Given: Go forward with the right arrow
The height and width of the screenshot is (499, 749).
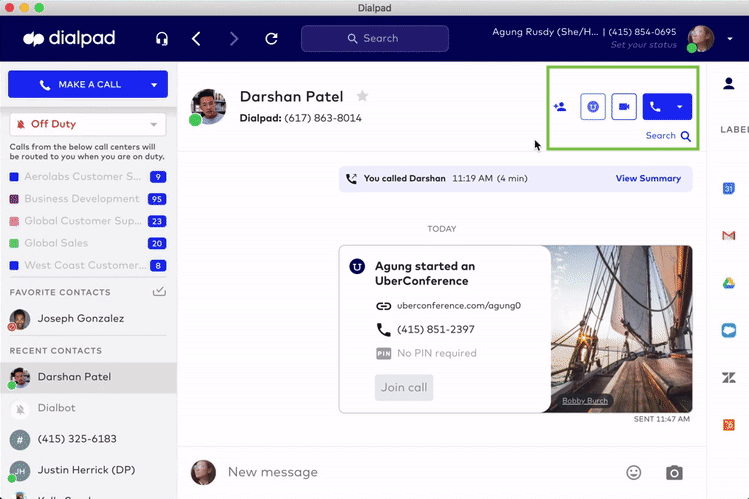Looking at the screenshot, I should [234, 39].
